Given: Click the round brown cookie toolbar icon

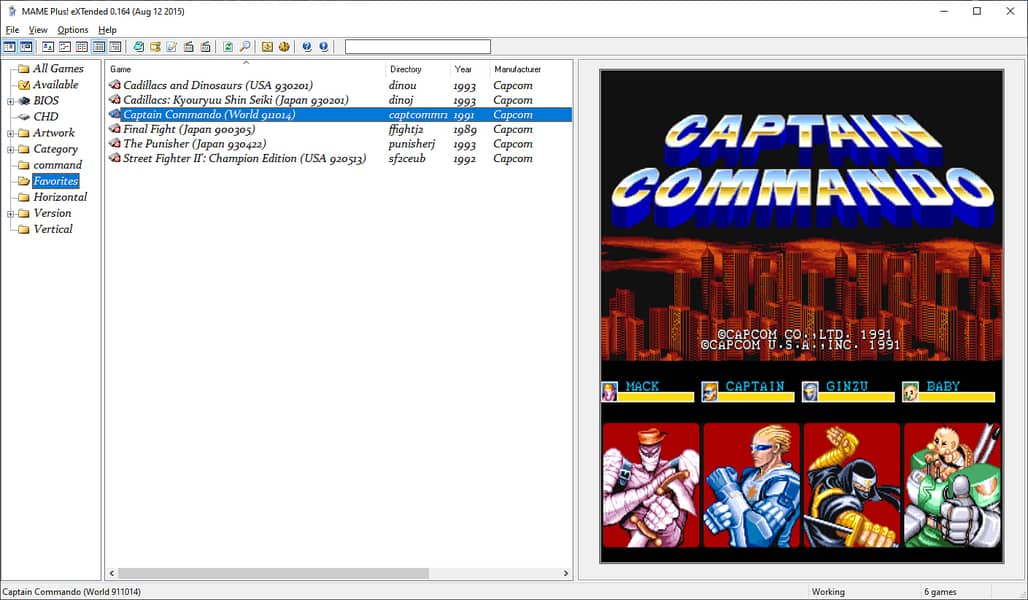Looking at the screenshot, I should coord(284,47).
